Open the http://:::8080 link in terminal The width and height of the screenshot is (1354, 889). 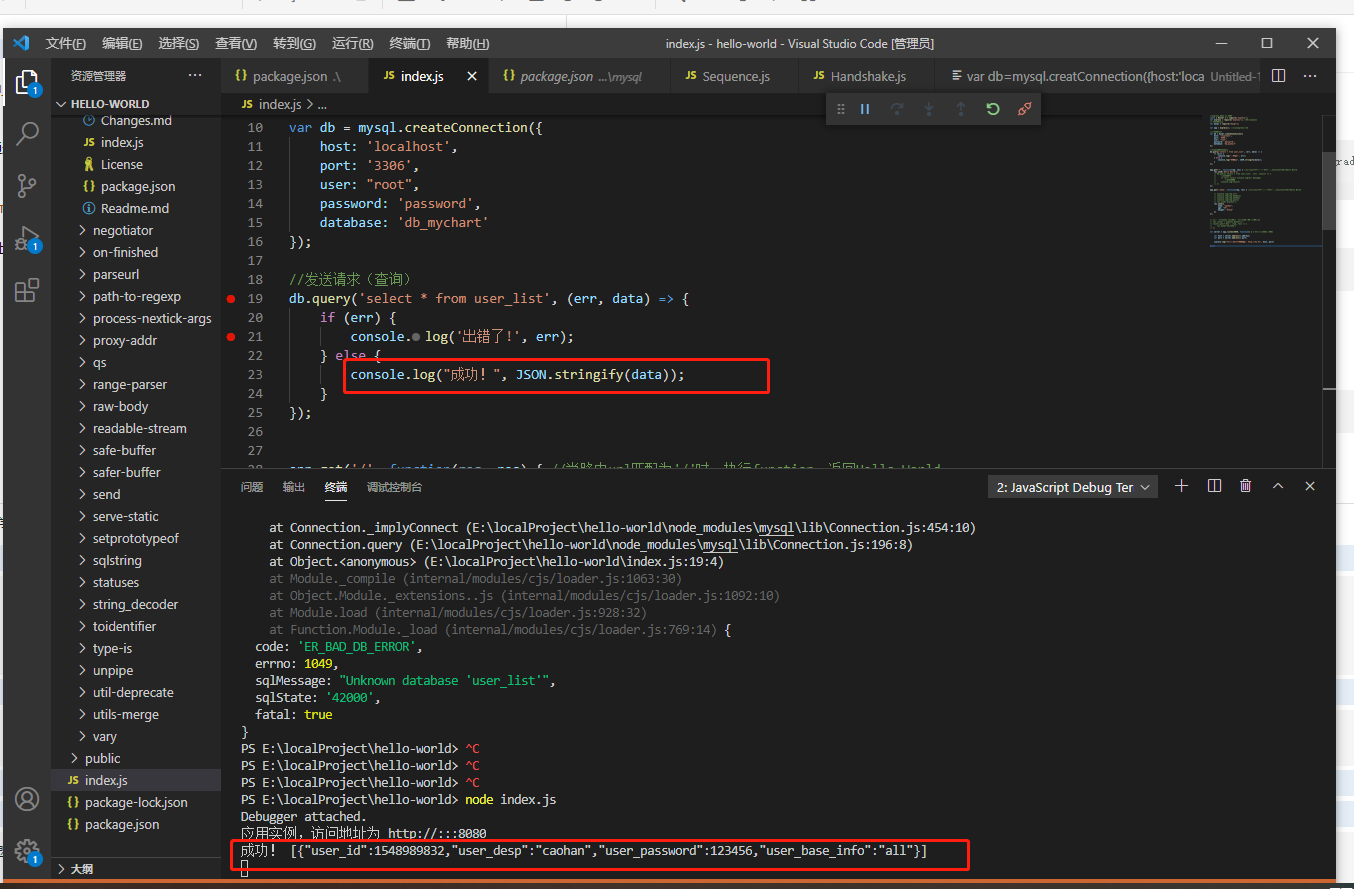[437, 833]
